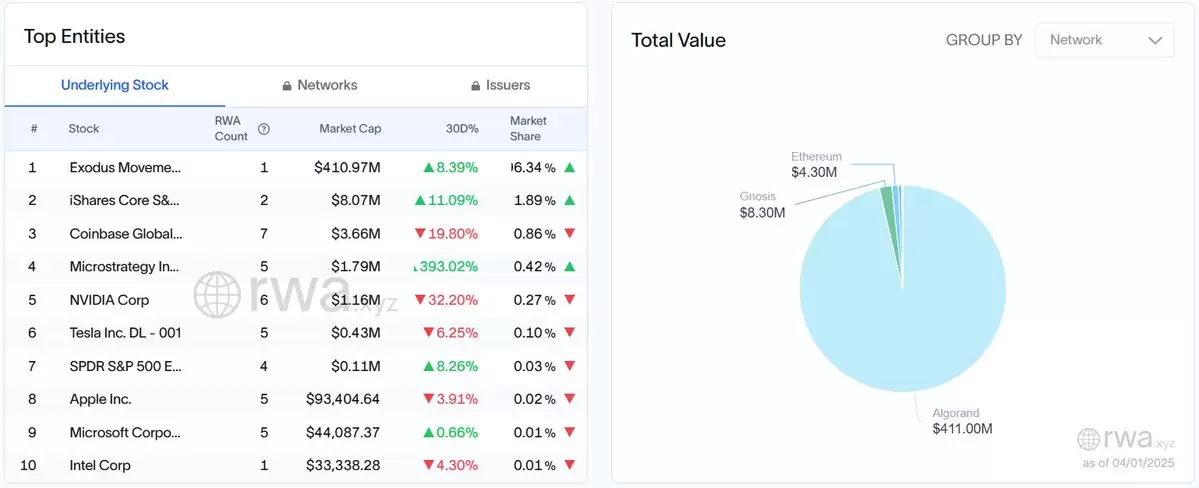Click the $8.07M market cap value
This screenshot has width=1199, height=488.
pos(356,200)
